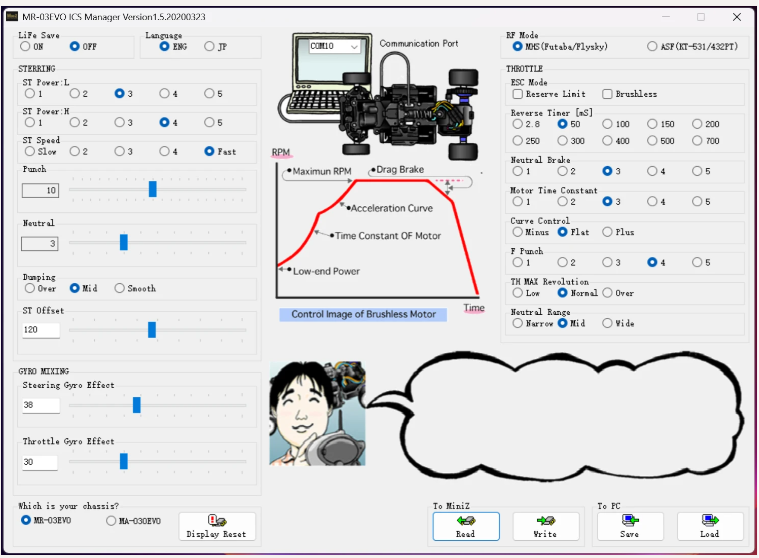This screenshot has width=759, height=558.
Task: Select Smooth dumping option
Action: click(119, 288)
